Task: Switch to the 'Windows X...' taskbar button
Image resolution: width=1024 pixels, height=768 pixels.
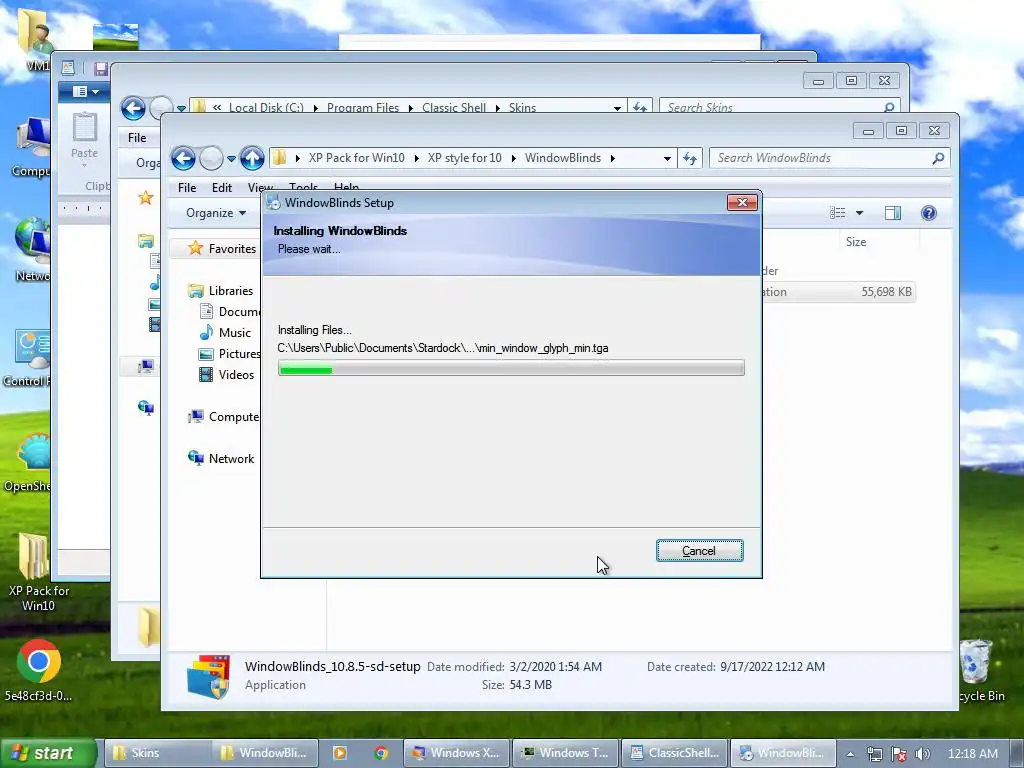Action: 456,753
